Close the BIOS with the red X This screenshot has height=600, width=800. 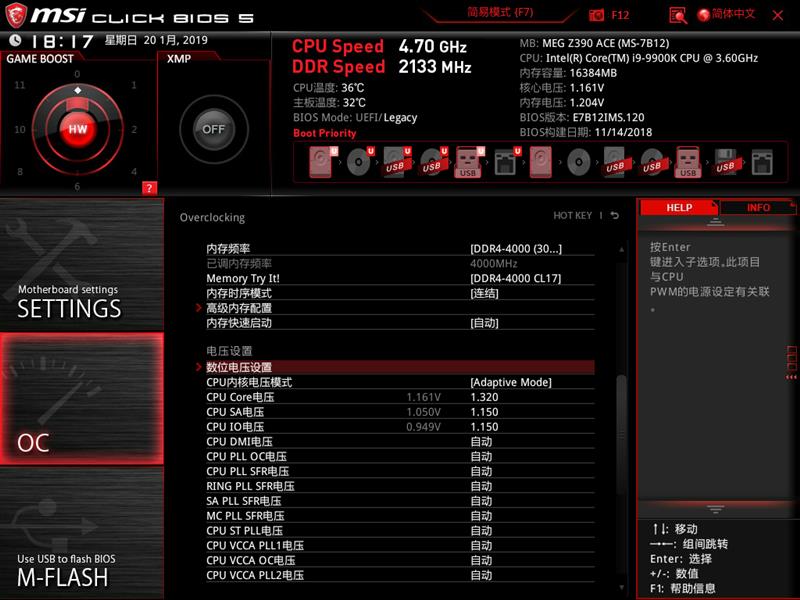778,15
